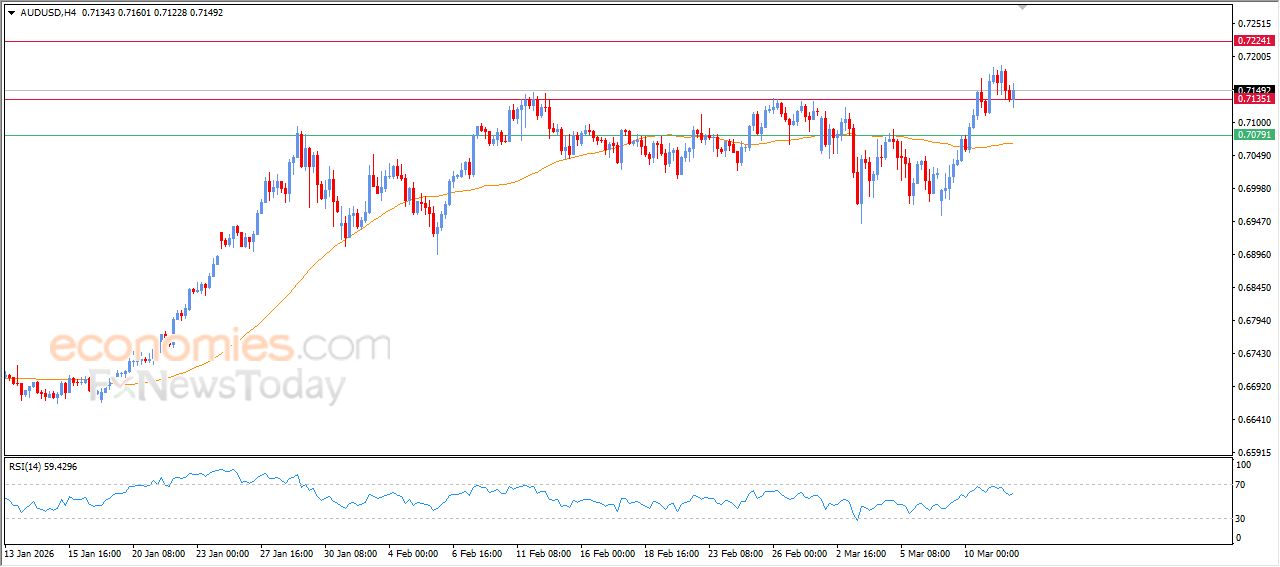This screenshot has height=567, width=1280.
Task: Select the red 0.71351 price label
Action: tap(1254, 99)
